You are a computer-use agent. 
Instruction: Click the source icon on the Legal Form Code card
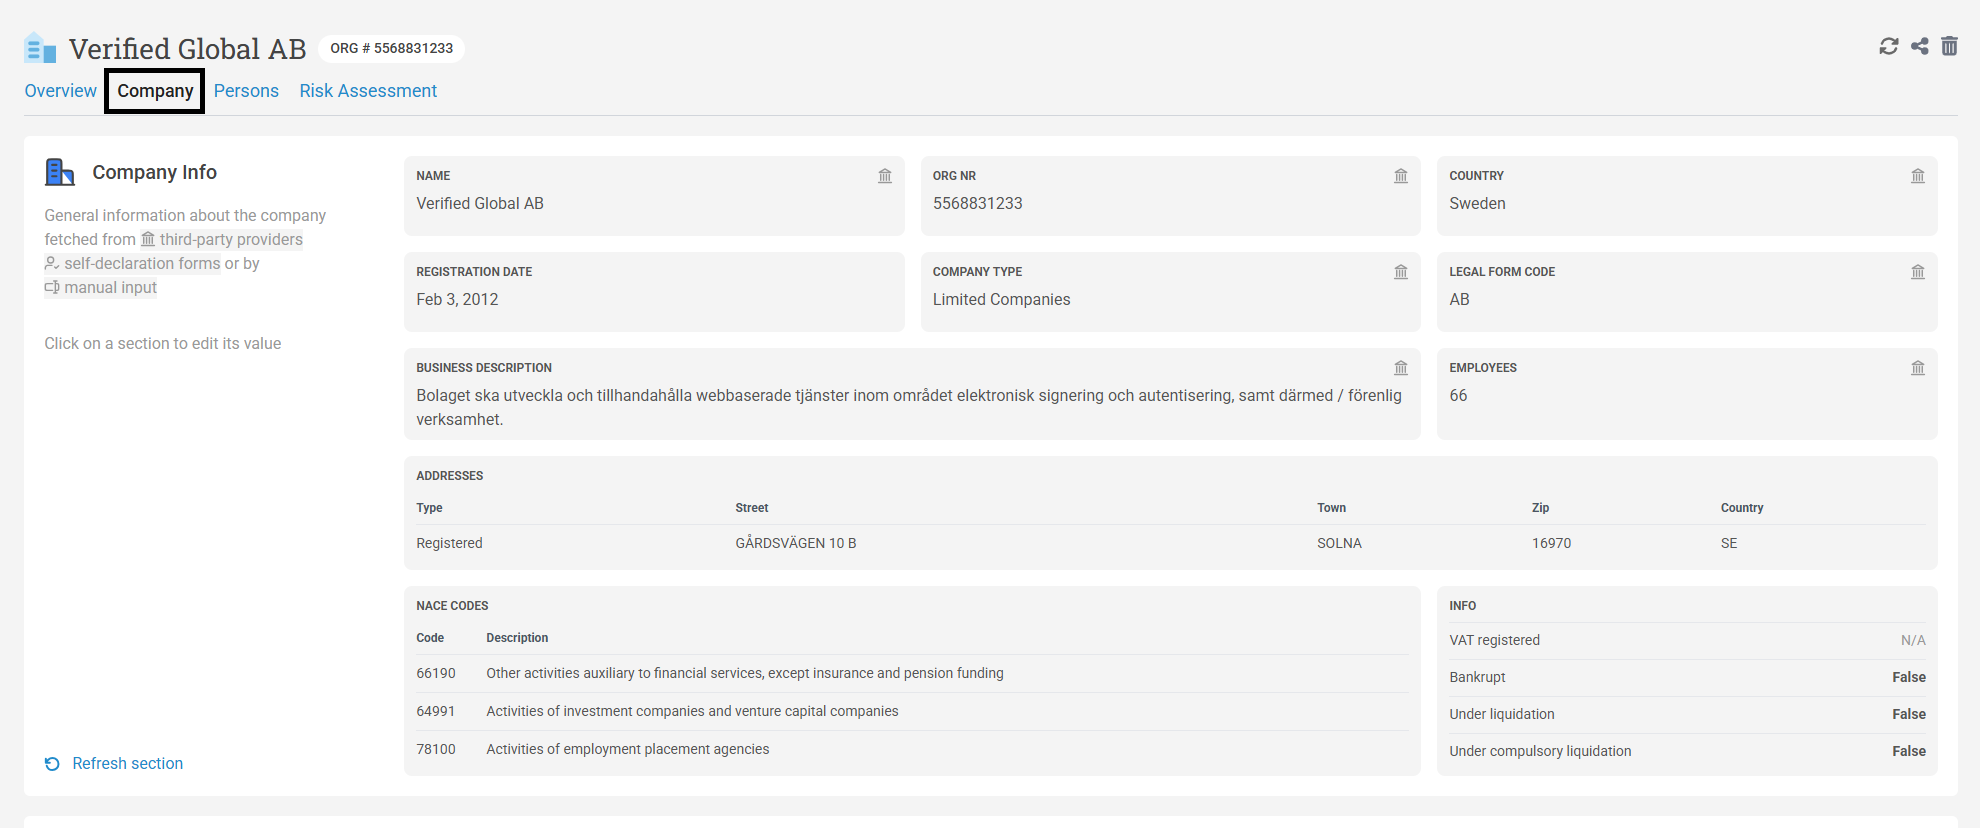tap(1918, 272)
